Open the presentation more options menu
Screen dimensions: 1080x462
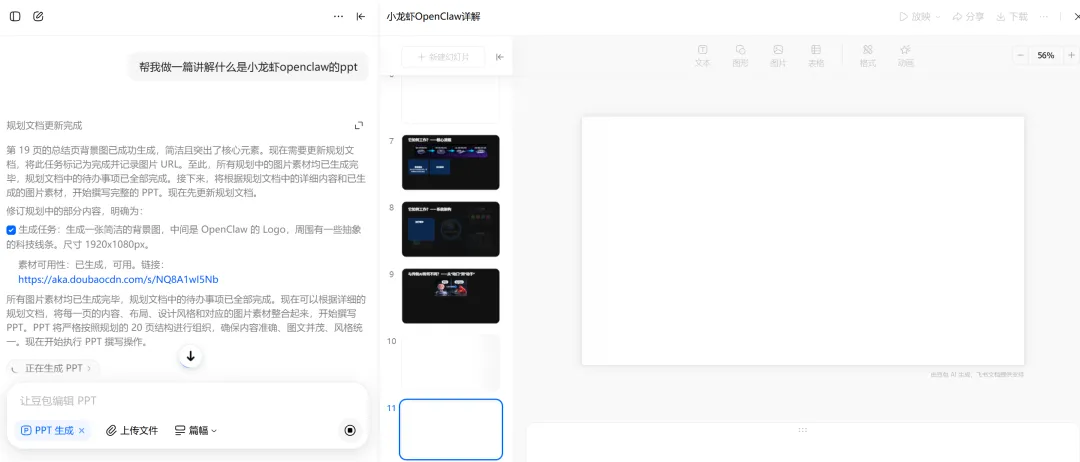point(1044,17)
